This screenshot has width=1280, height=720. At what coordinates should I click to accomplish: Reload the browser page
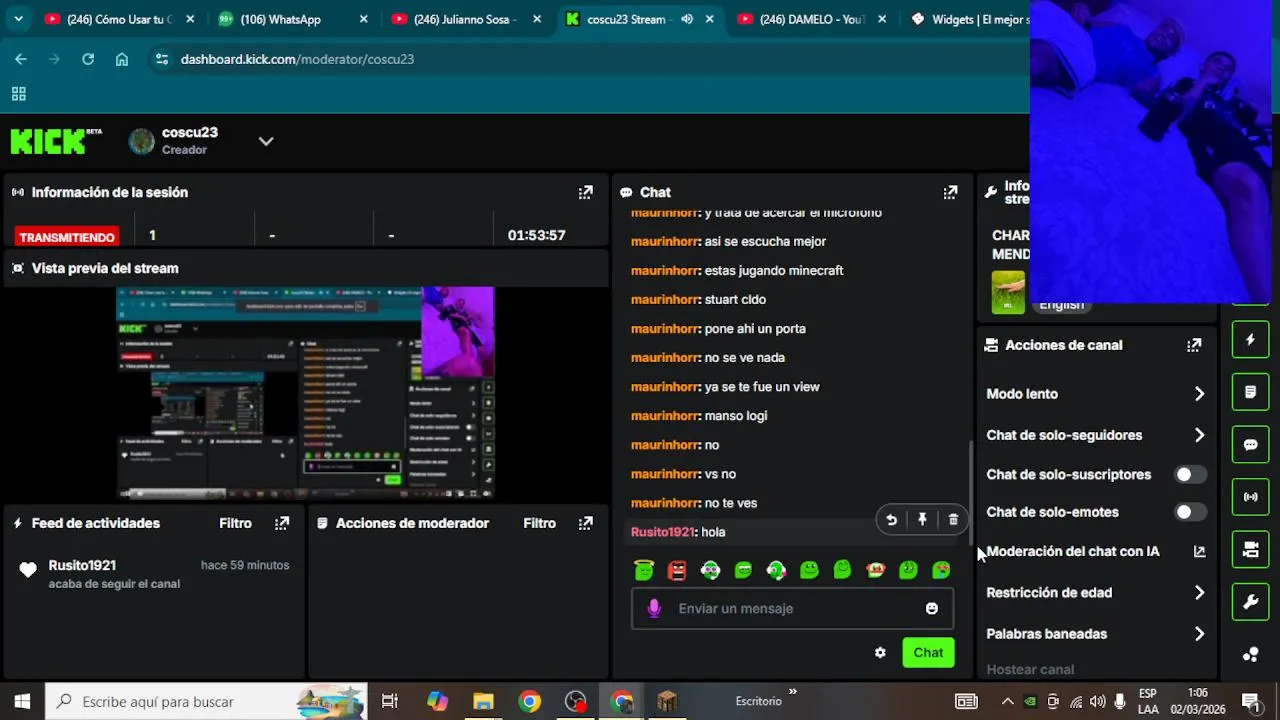point(88,59)
